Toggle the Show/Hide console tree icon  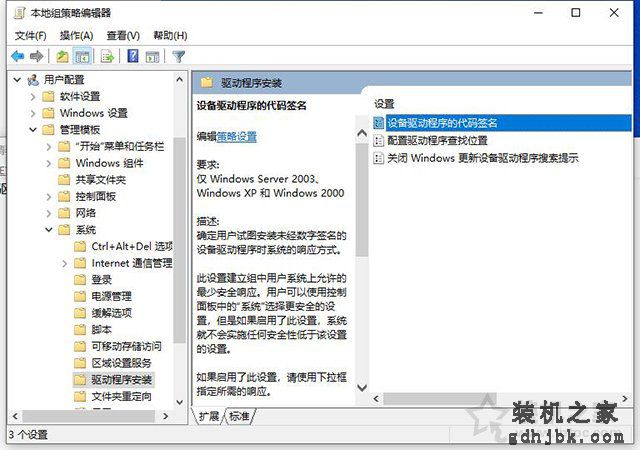tap(82, 56)
